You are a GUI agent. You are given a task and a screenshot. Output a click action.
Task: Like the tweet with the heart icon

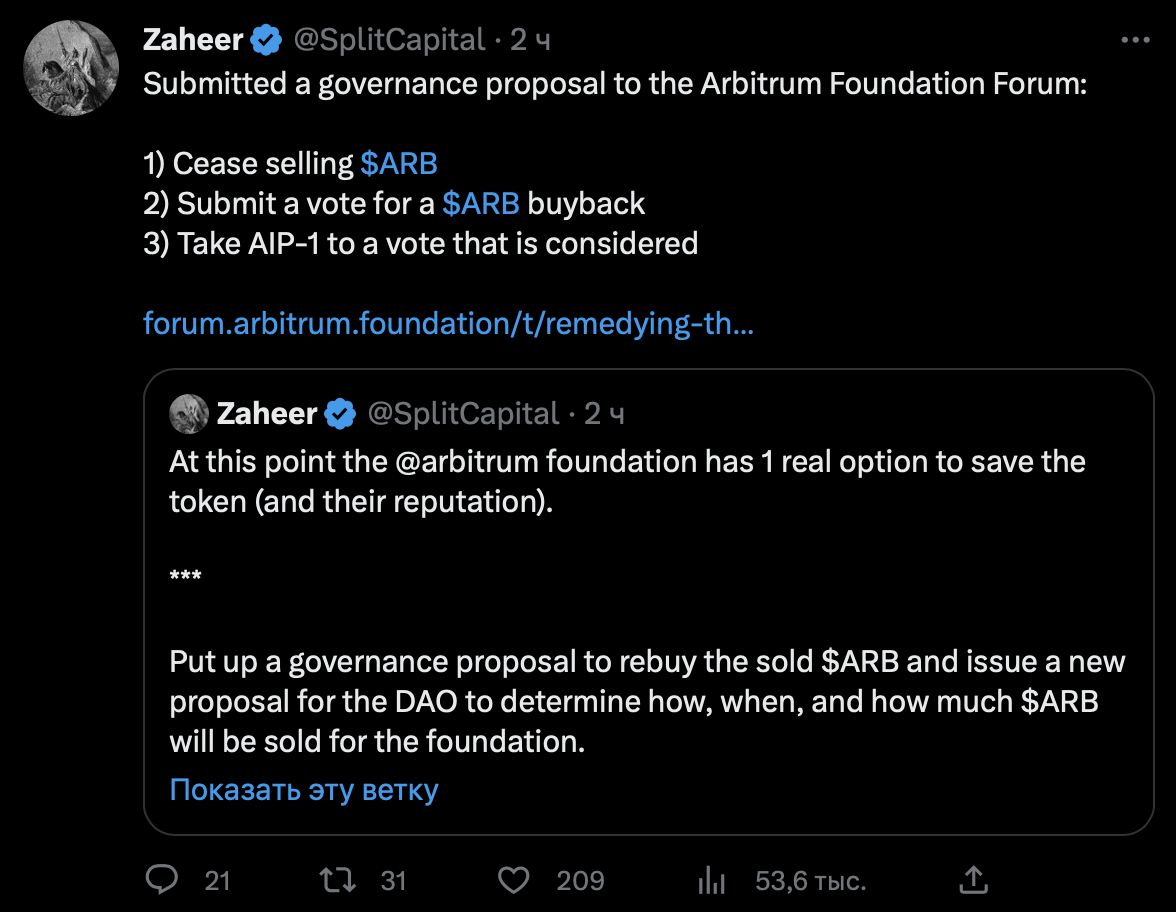tap(514, 880)
